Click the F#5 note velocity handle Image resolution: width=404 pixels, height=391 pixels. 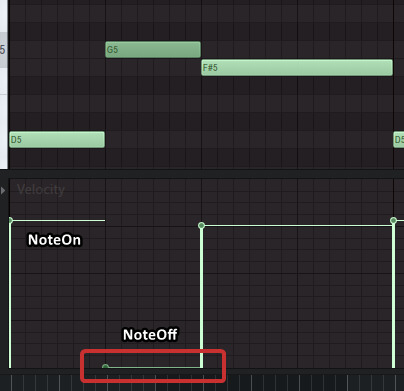pyautogui.click(x=201, y=226)
